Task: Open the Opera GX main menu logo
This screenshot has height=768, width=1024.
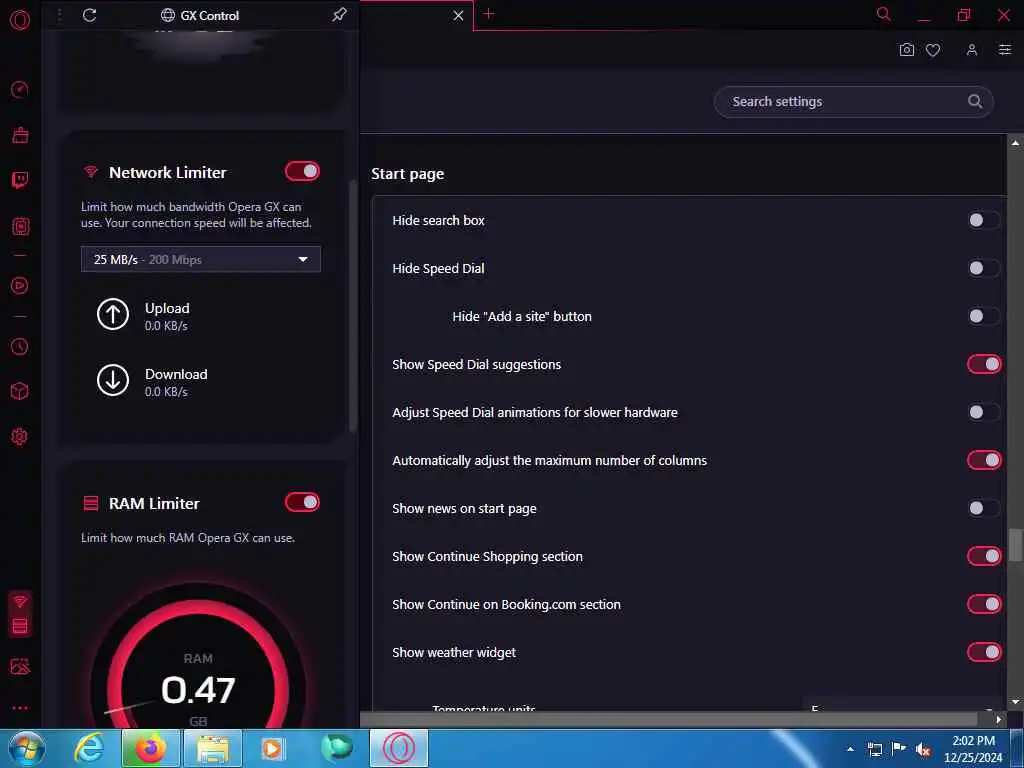Action: click(x=20, y=20)
